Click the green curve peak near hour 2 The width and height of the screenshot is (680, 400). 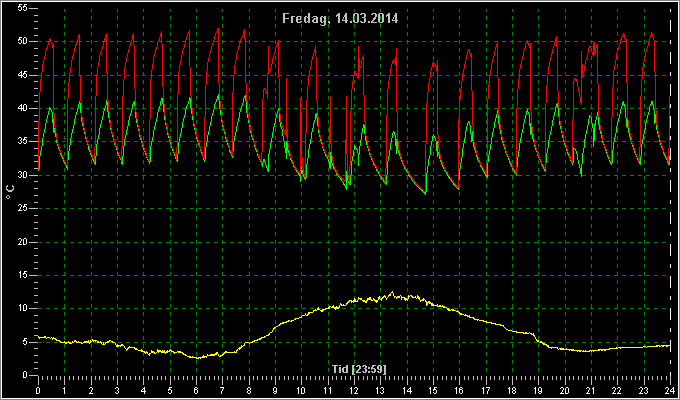pyautogui.click(x=107, y=101)
